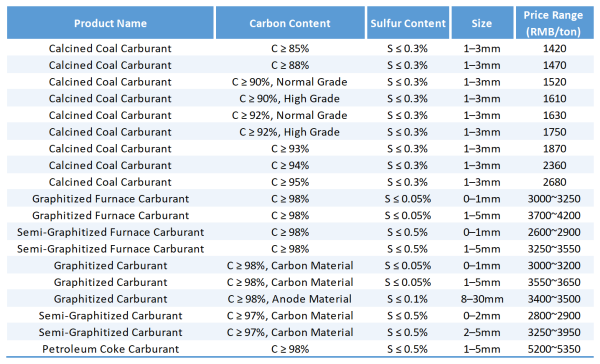The height and width of the screenshot is (364, 600).
Task: Click the 3700~4200 price cell
Action: click(x=554, y=215)
